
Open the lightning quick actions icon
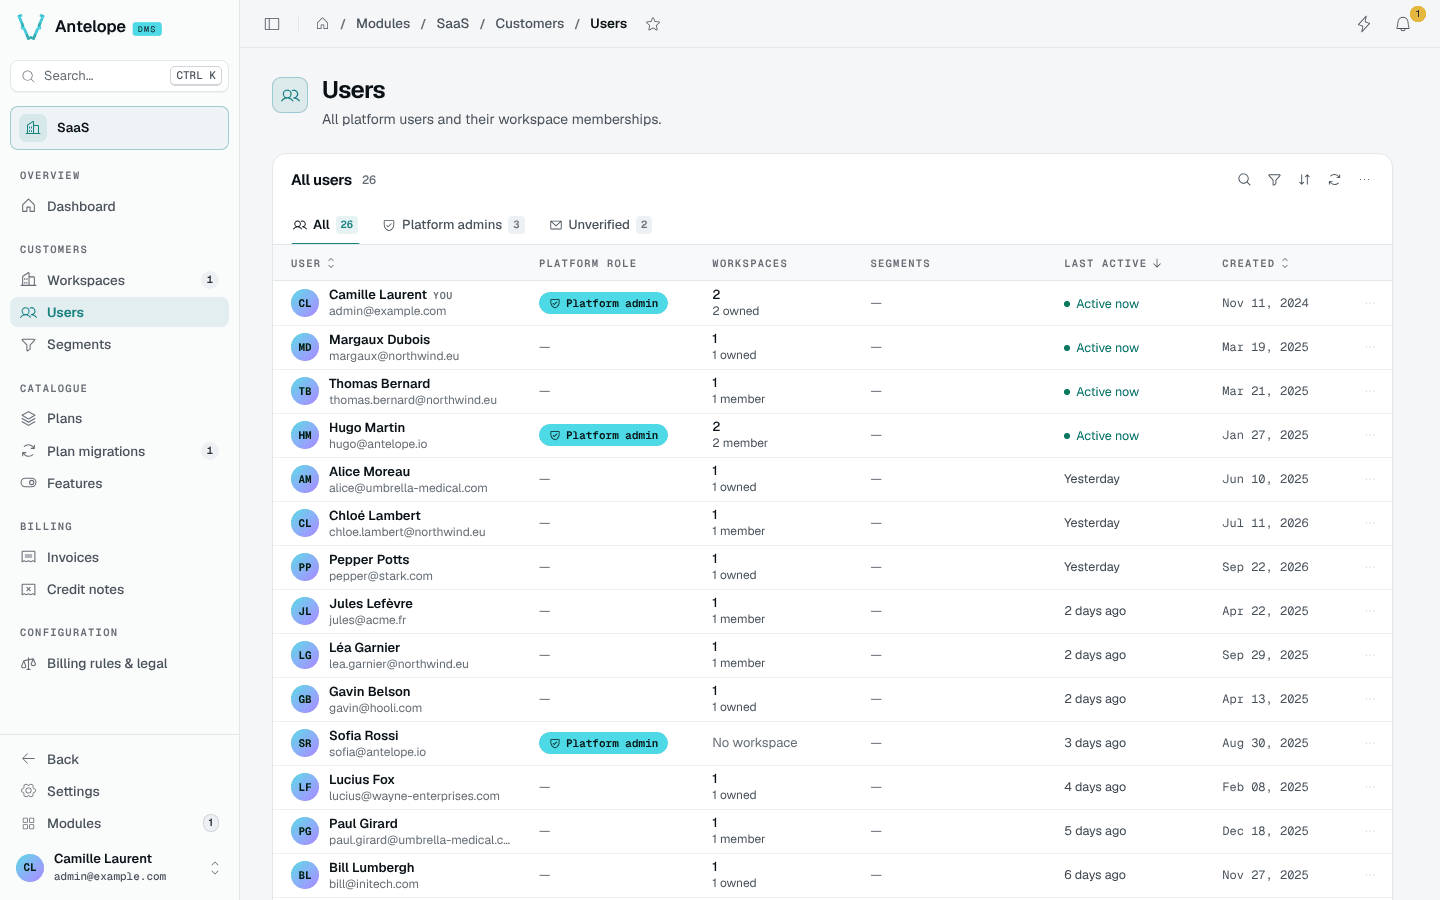point(1364,24)
